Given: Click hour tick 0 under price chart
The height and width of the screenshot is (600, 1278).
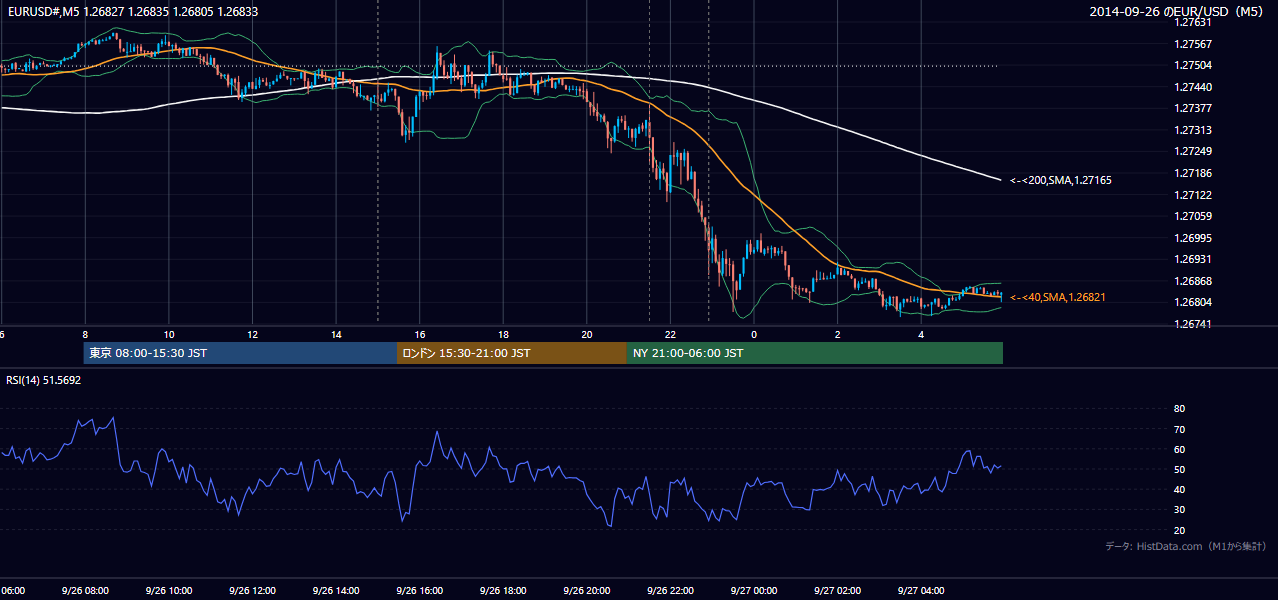Looking at the screenshot, I should [754, 334].
